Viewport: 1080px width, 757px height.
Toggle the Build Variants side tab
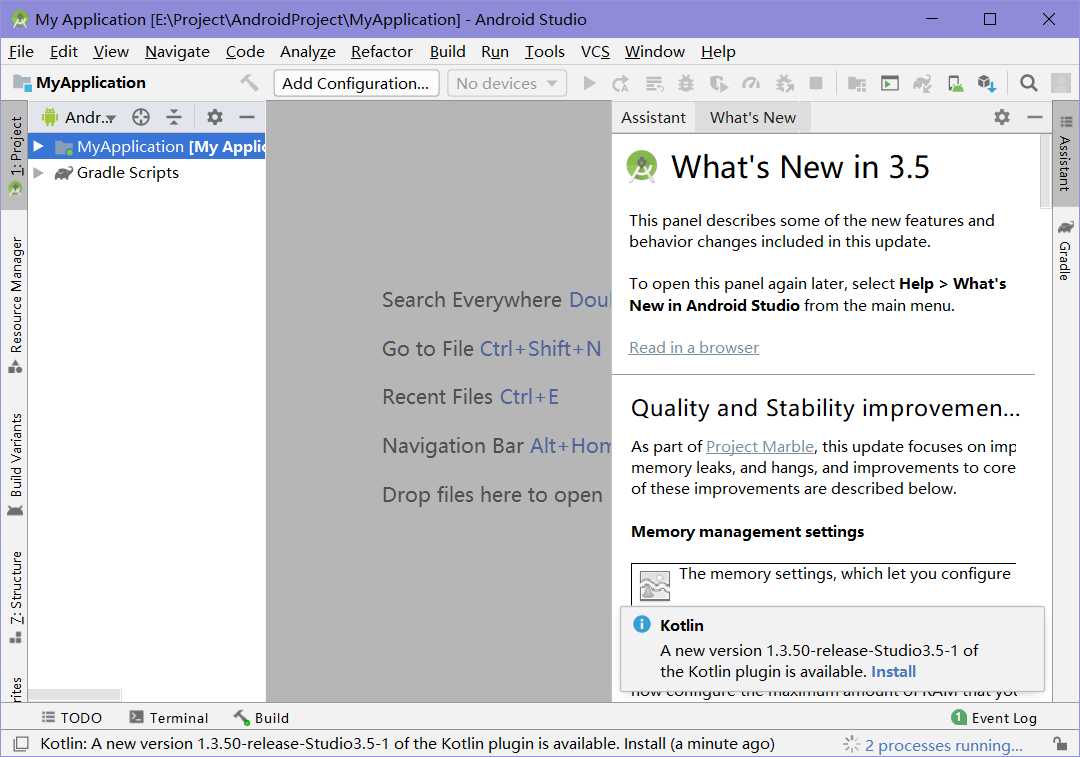pos(15,465)
